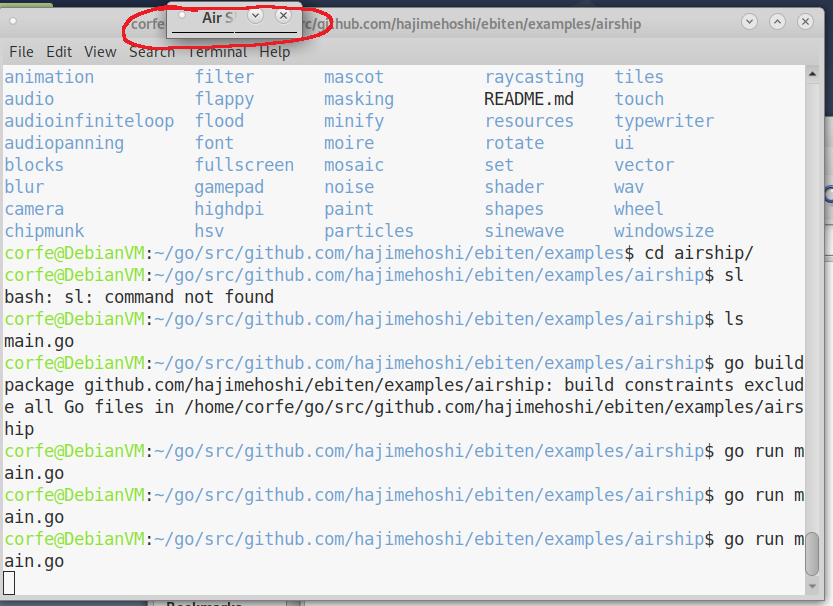Click the 'sinewave' directory name
This screenshot has width=833, height=606.
tap(524, 231)
